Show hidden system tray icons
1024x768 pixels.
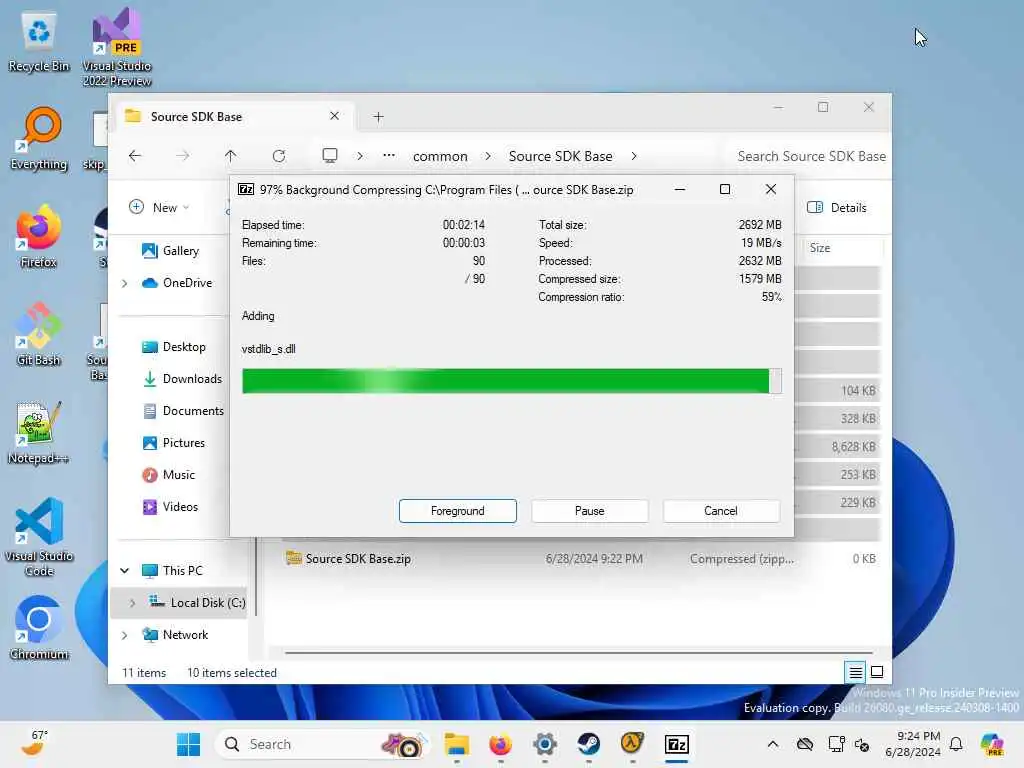tap(773, 744)
